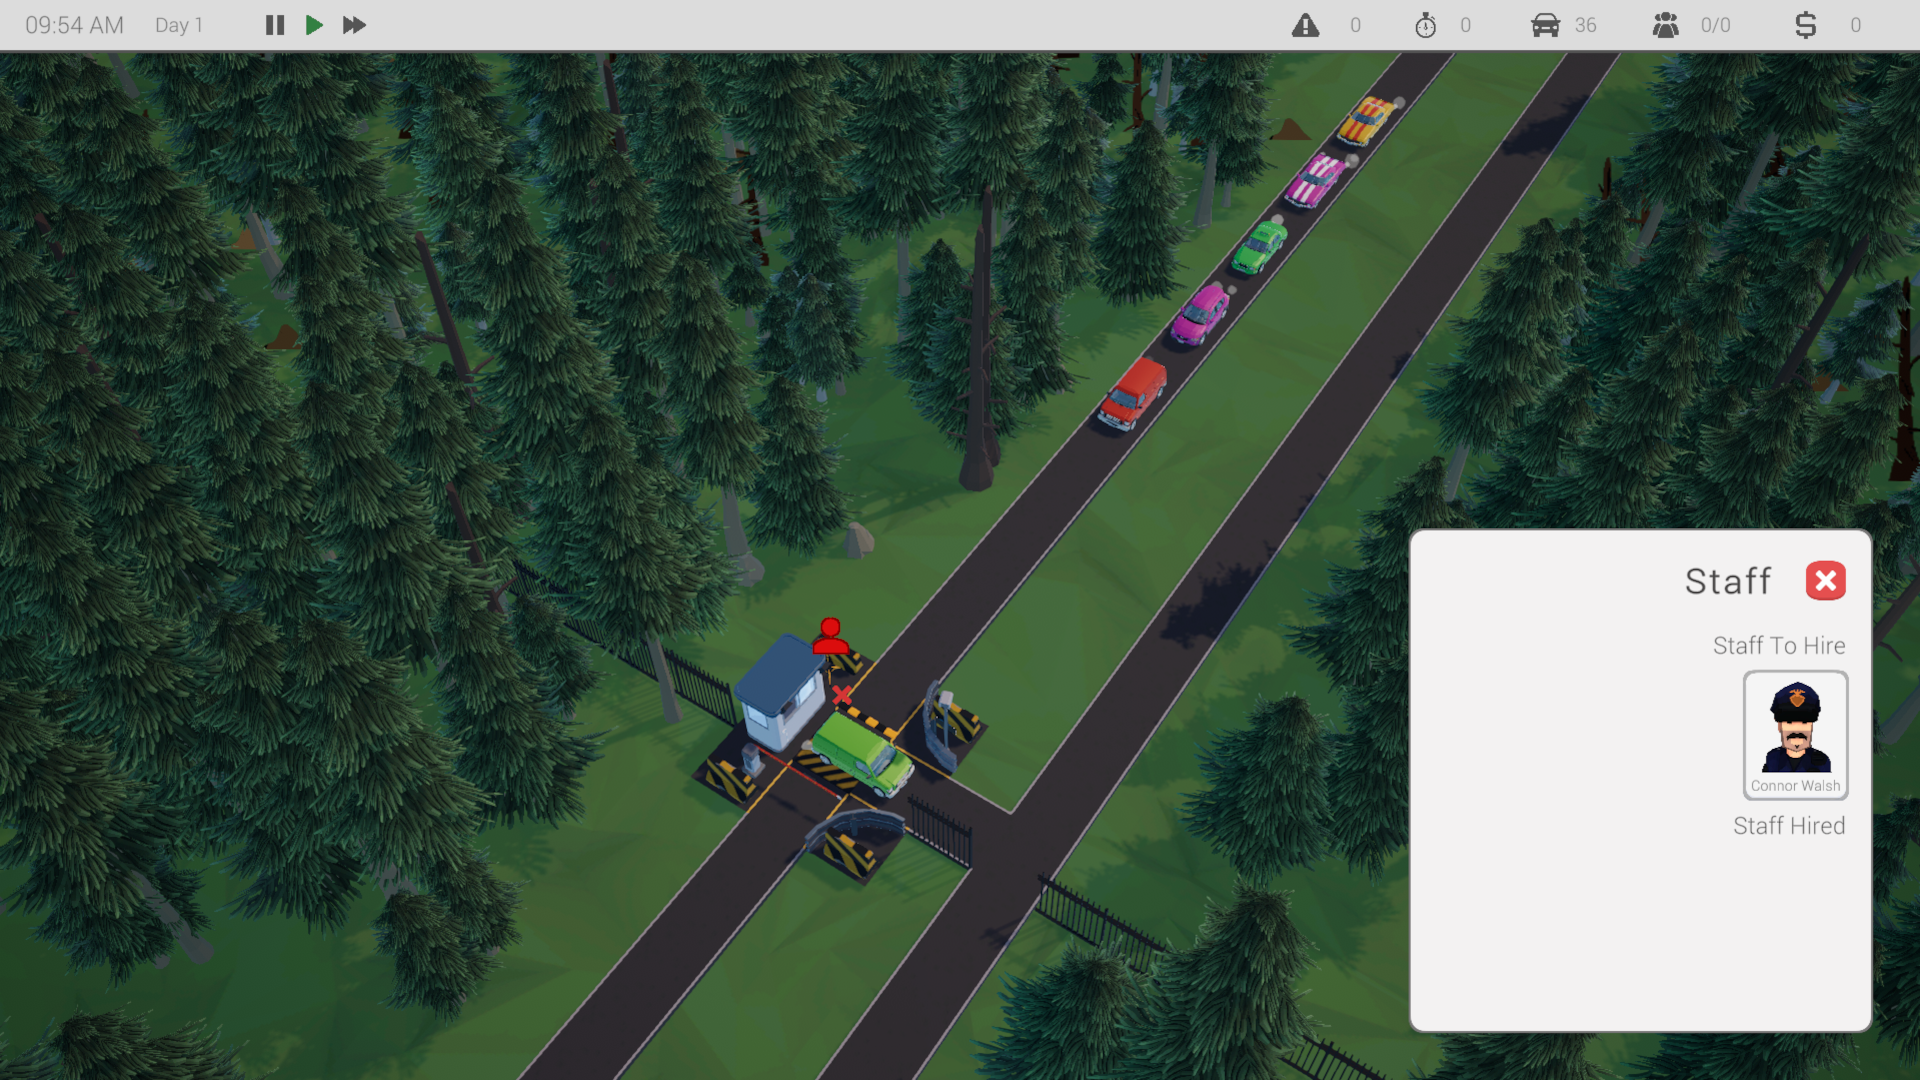
Task: Click the Staff To Hire heading
Action: pos(1779,645)
